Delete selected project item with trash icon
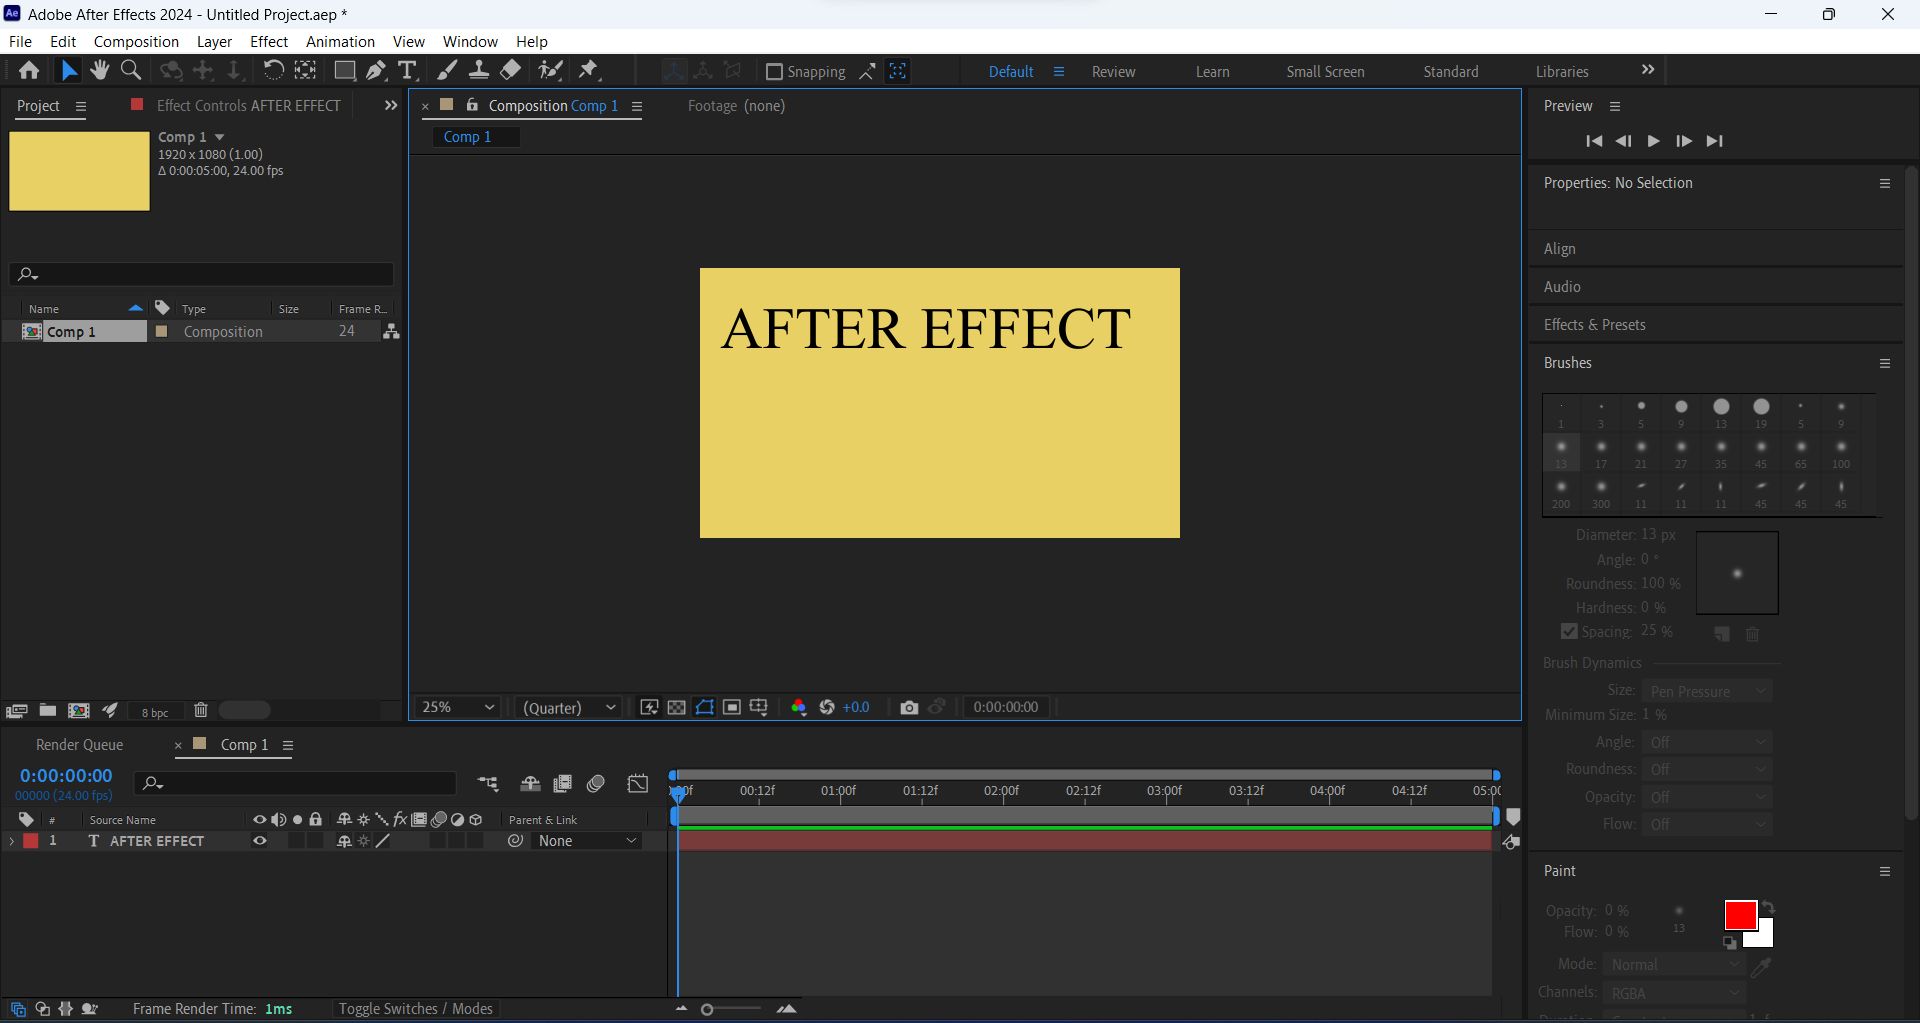Viewport: 1920px width, 1023px height. (201, 710)
